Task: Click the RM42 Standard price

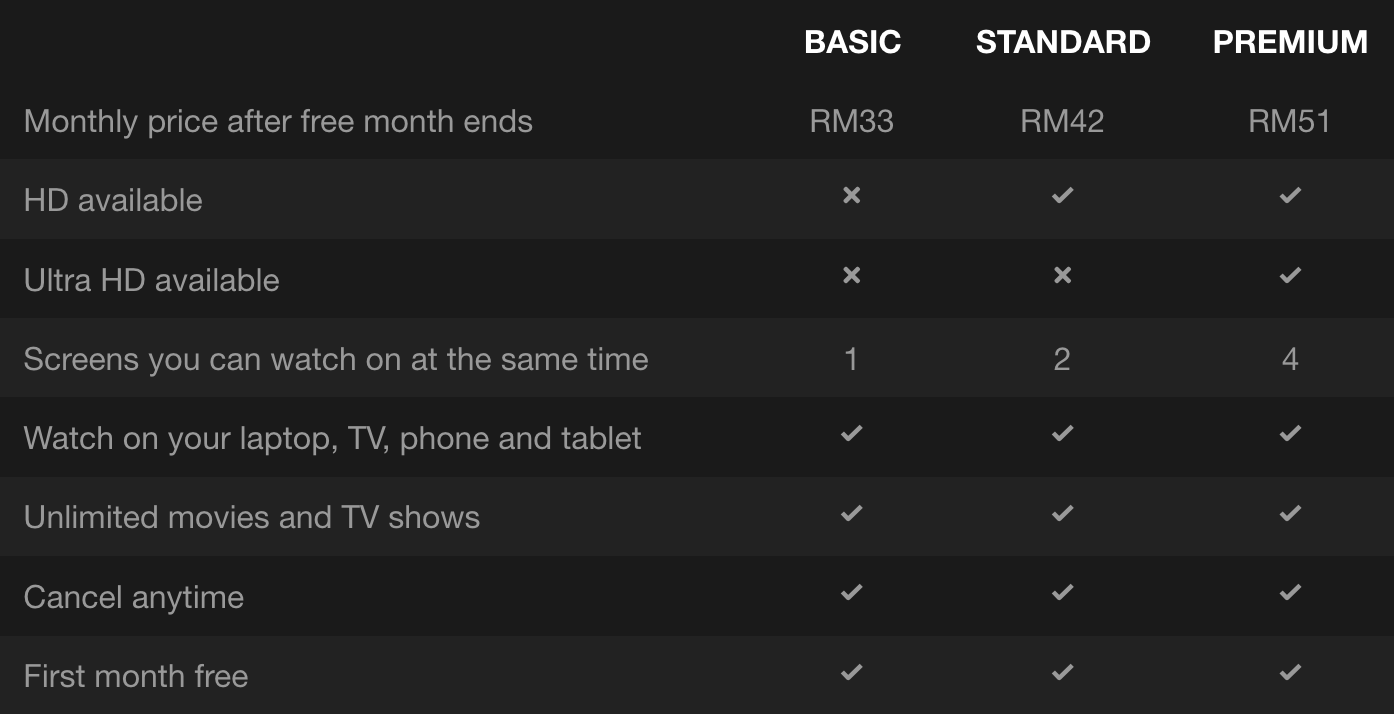Action: coord(1062,122)
